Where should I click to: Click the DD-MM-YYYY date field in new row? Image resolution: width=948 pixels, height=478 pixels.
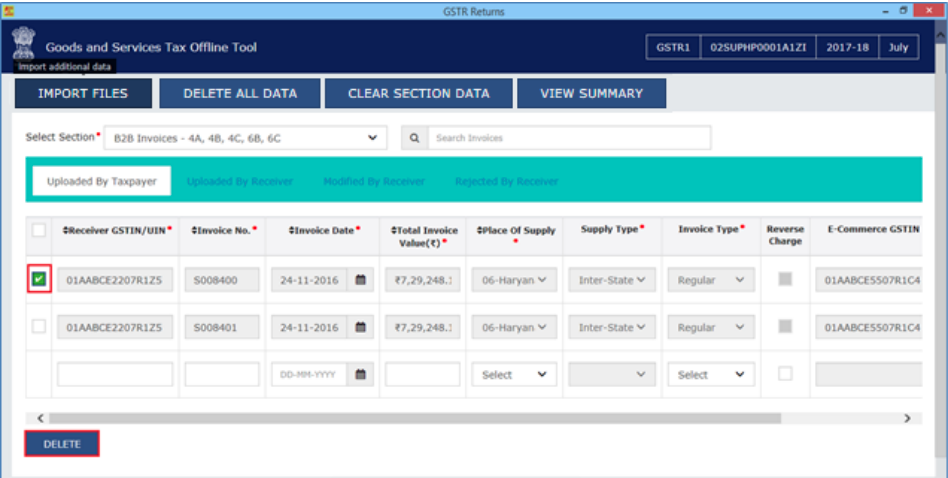click(x=309, y=375)
